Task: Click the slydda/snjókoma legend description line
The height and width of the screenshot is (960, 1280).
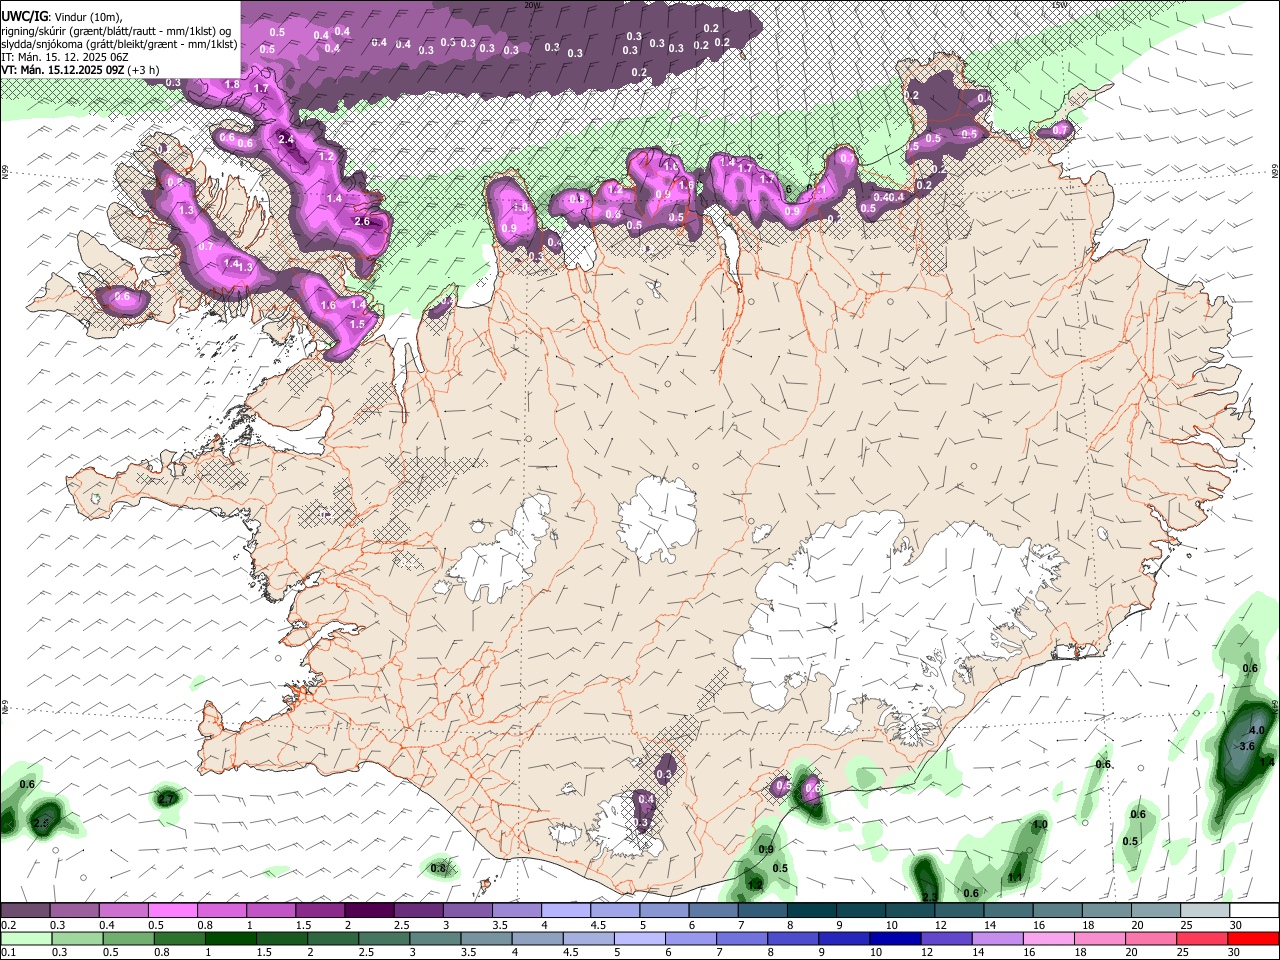Action: [119, 44]
